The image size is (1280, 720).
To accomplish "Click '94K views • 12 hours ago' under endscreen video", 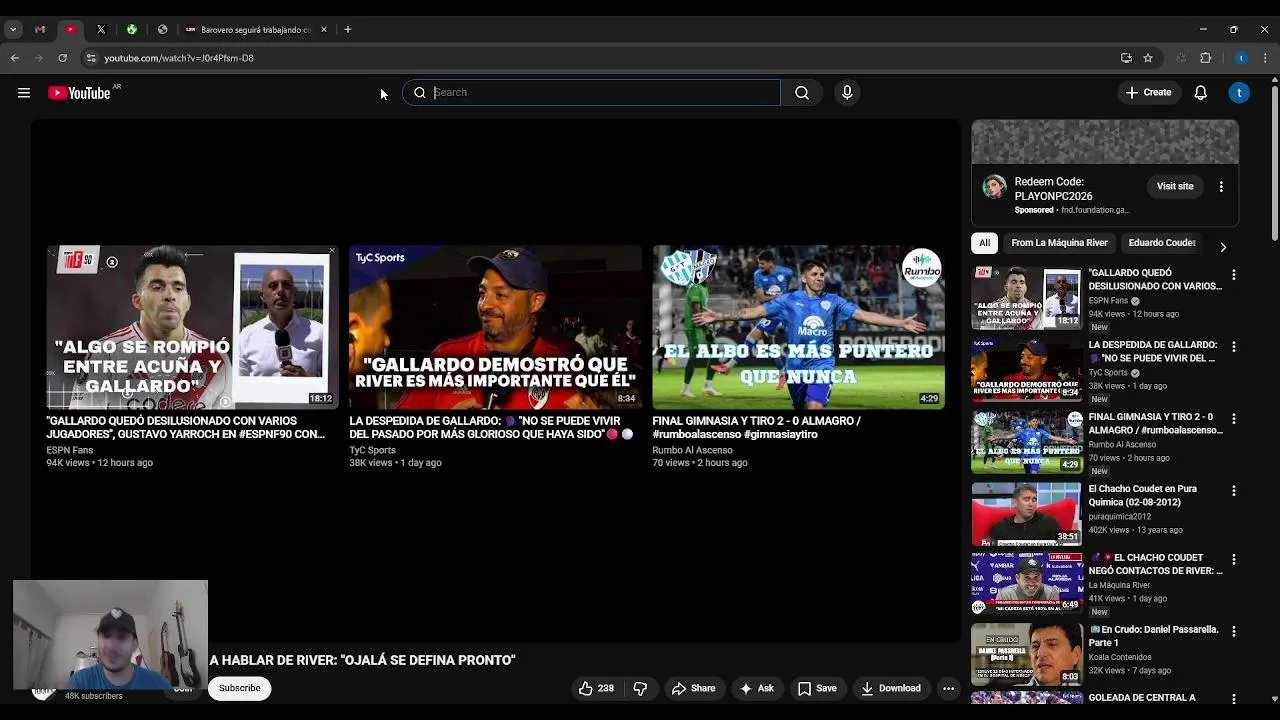I will tap(99, 463).
